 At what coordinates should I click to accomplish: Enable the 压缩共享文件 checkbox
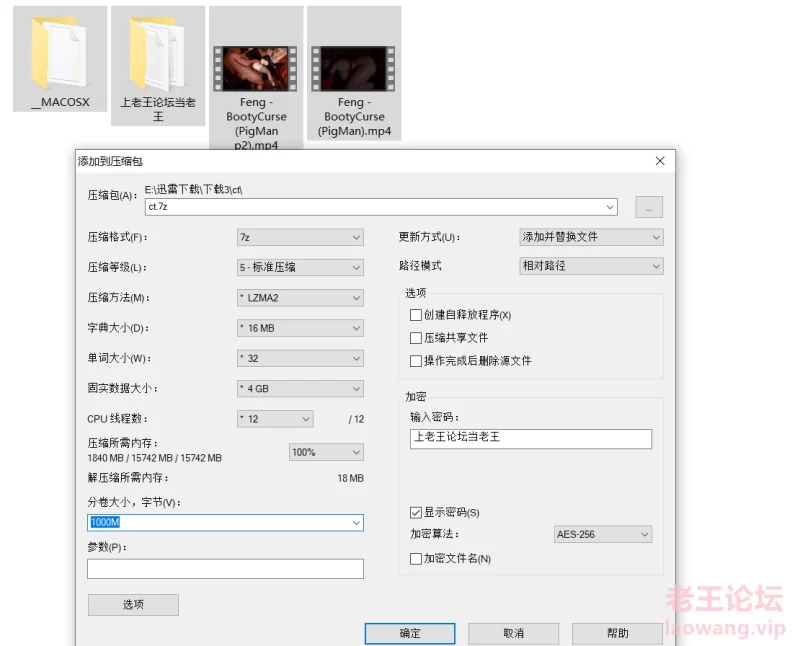tap(416, 338)
